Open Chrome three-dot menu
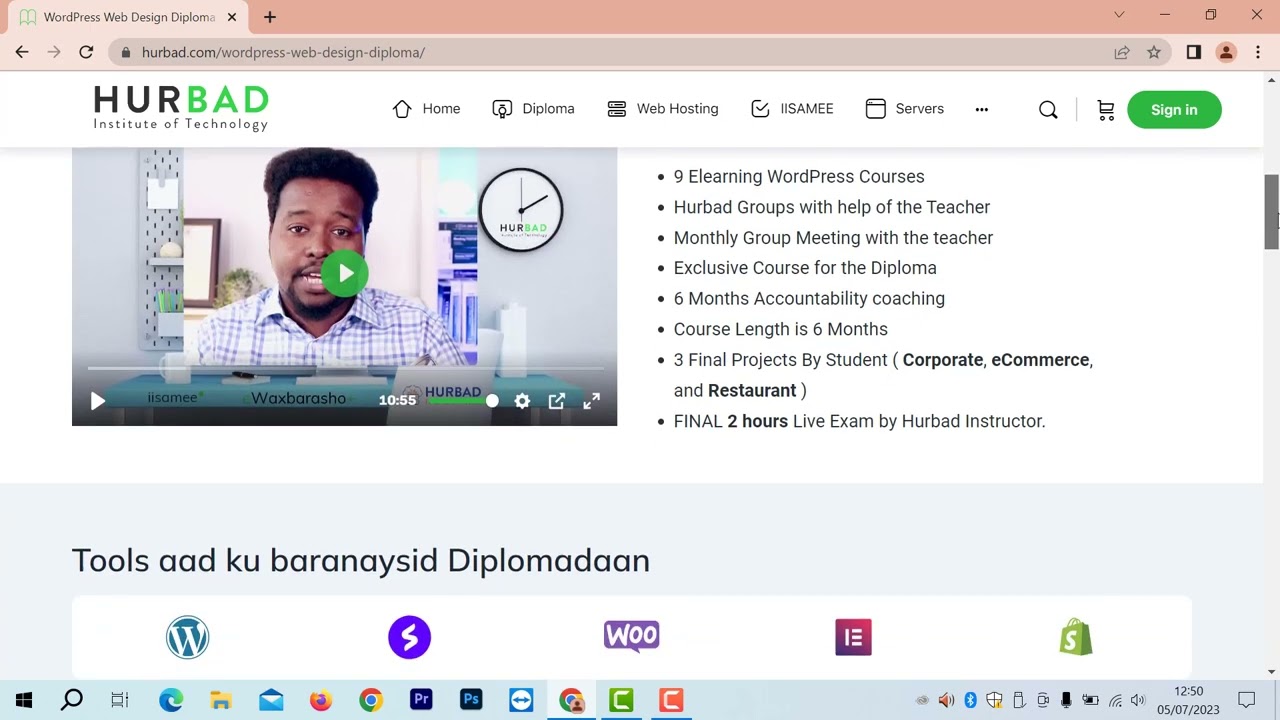1280x720 pixels. (1258, 52)
